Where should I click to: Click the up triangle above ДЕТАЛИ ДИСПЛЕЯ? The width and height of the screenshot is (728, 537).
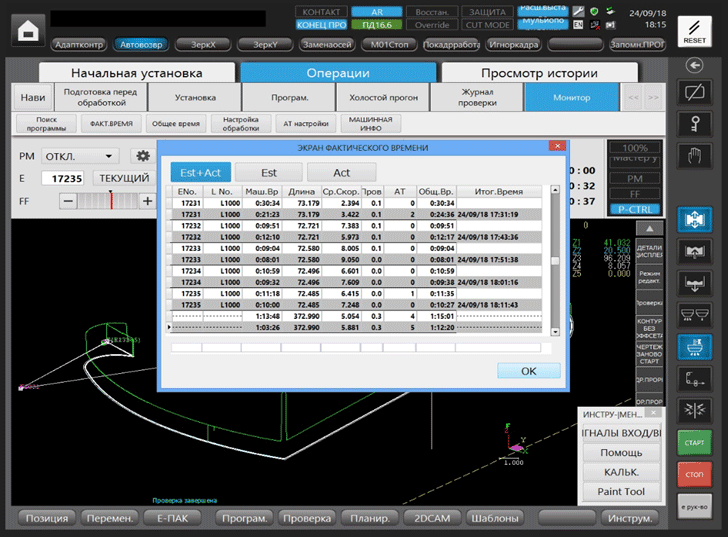pyautogui.click(x=649, y=228)
